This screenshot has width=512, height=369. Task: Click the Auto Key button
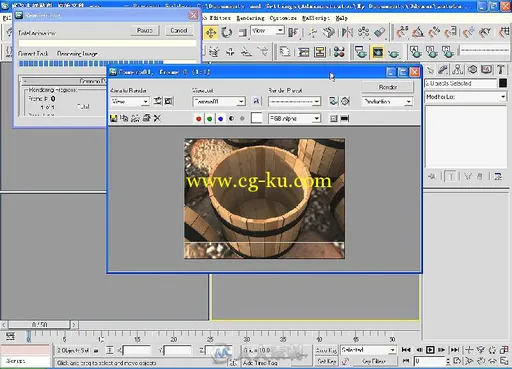pyautogui.click(x=326, y=350)
